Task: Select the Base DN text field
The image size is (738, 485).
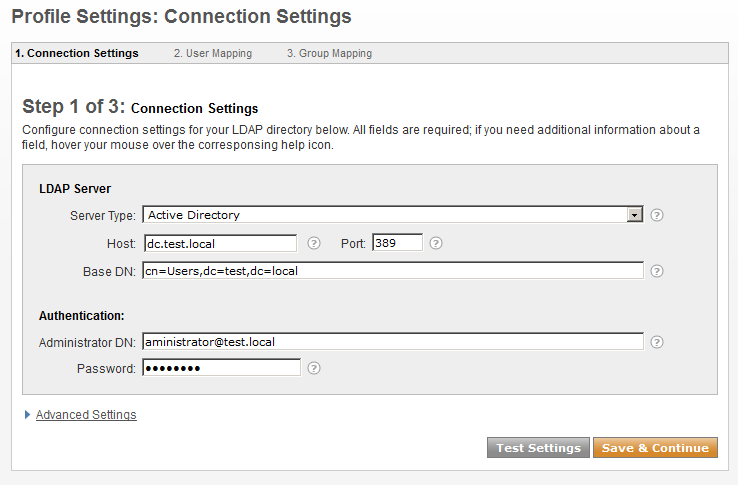Action: tap(393, 271)
